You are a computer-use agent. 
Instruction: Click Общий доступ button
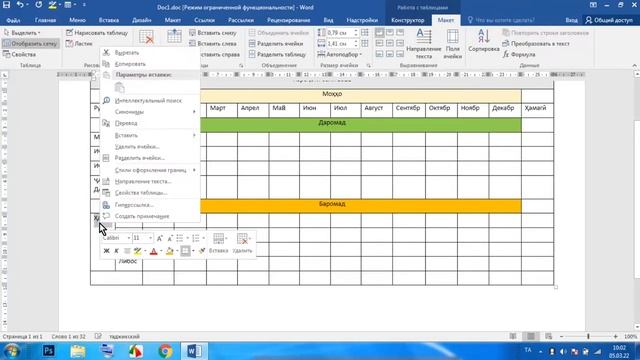pyautogui.click(x=609, y=20)
